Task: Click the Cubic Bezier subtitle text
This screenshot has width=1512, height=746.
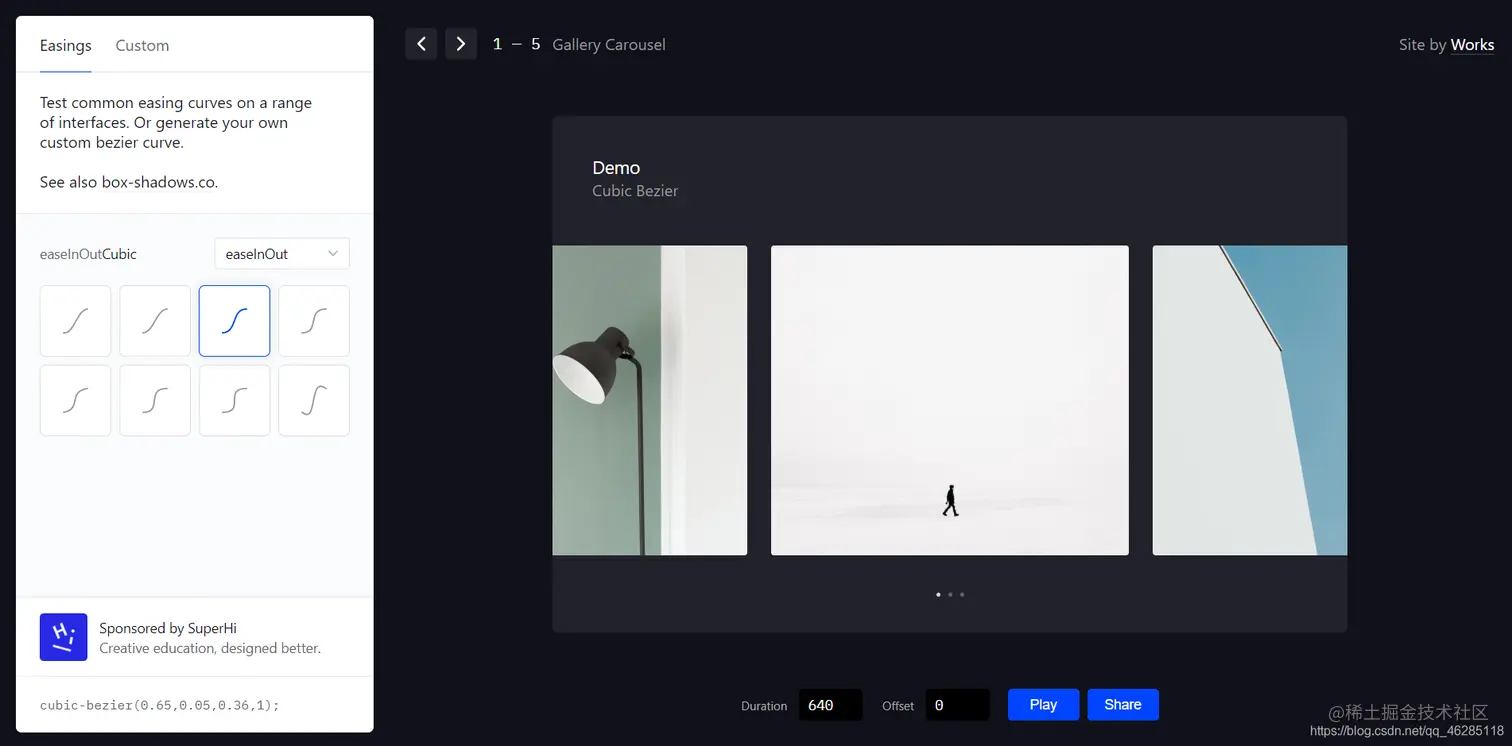Action: click(635, 190)
